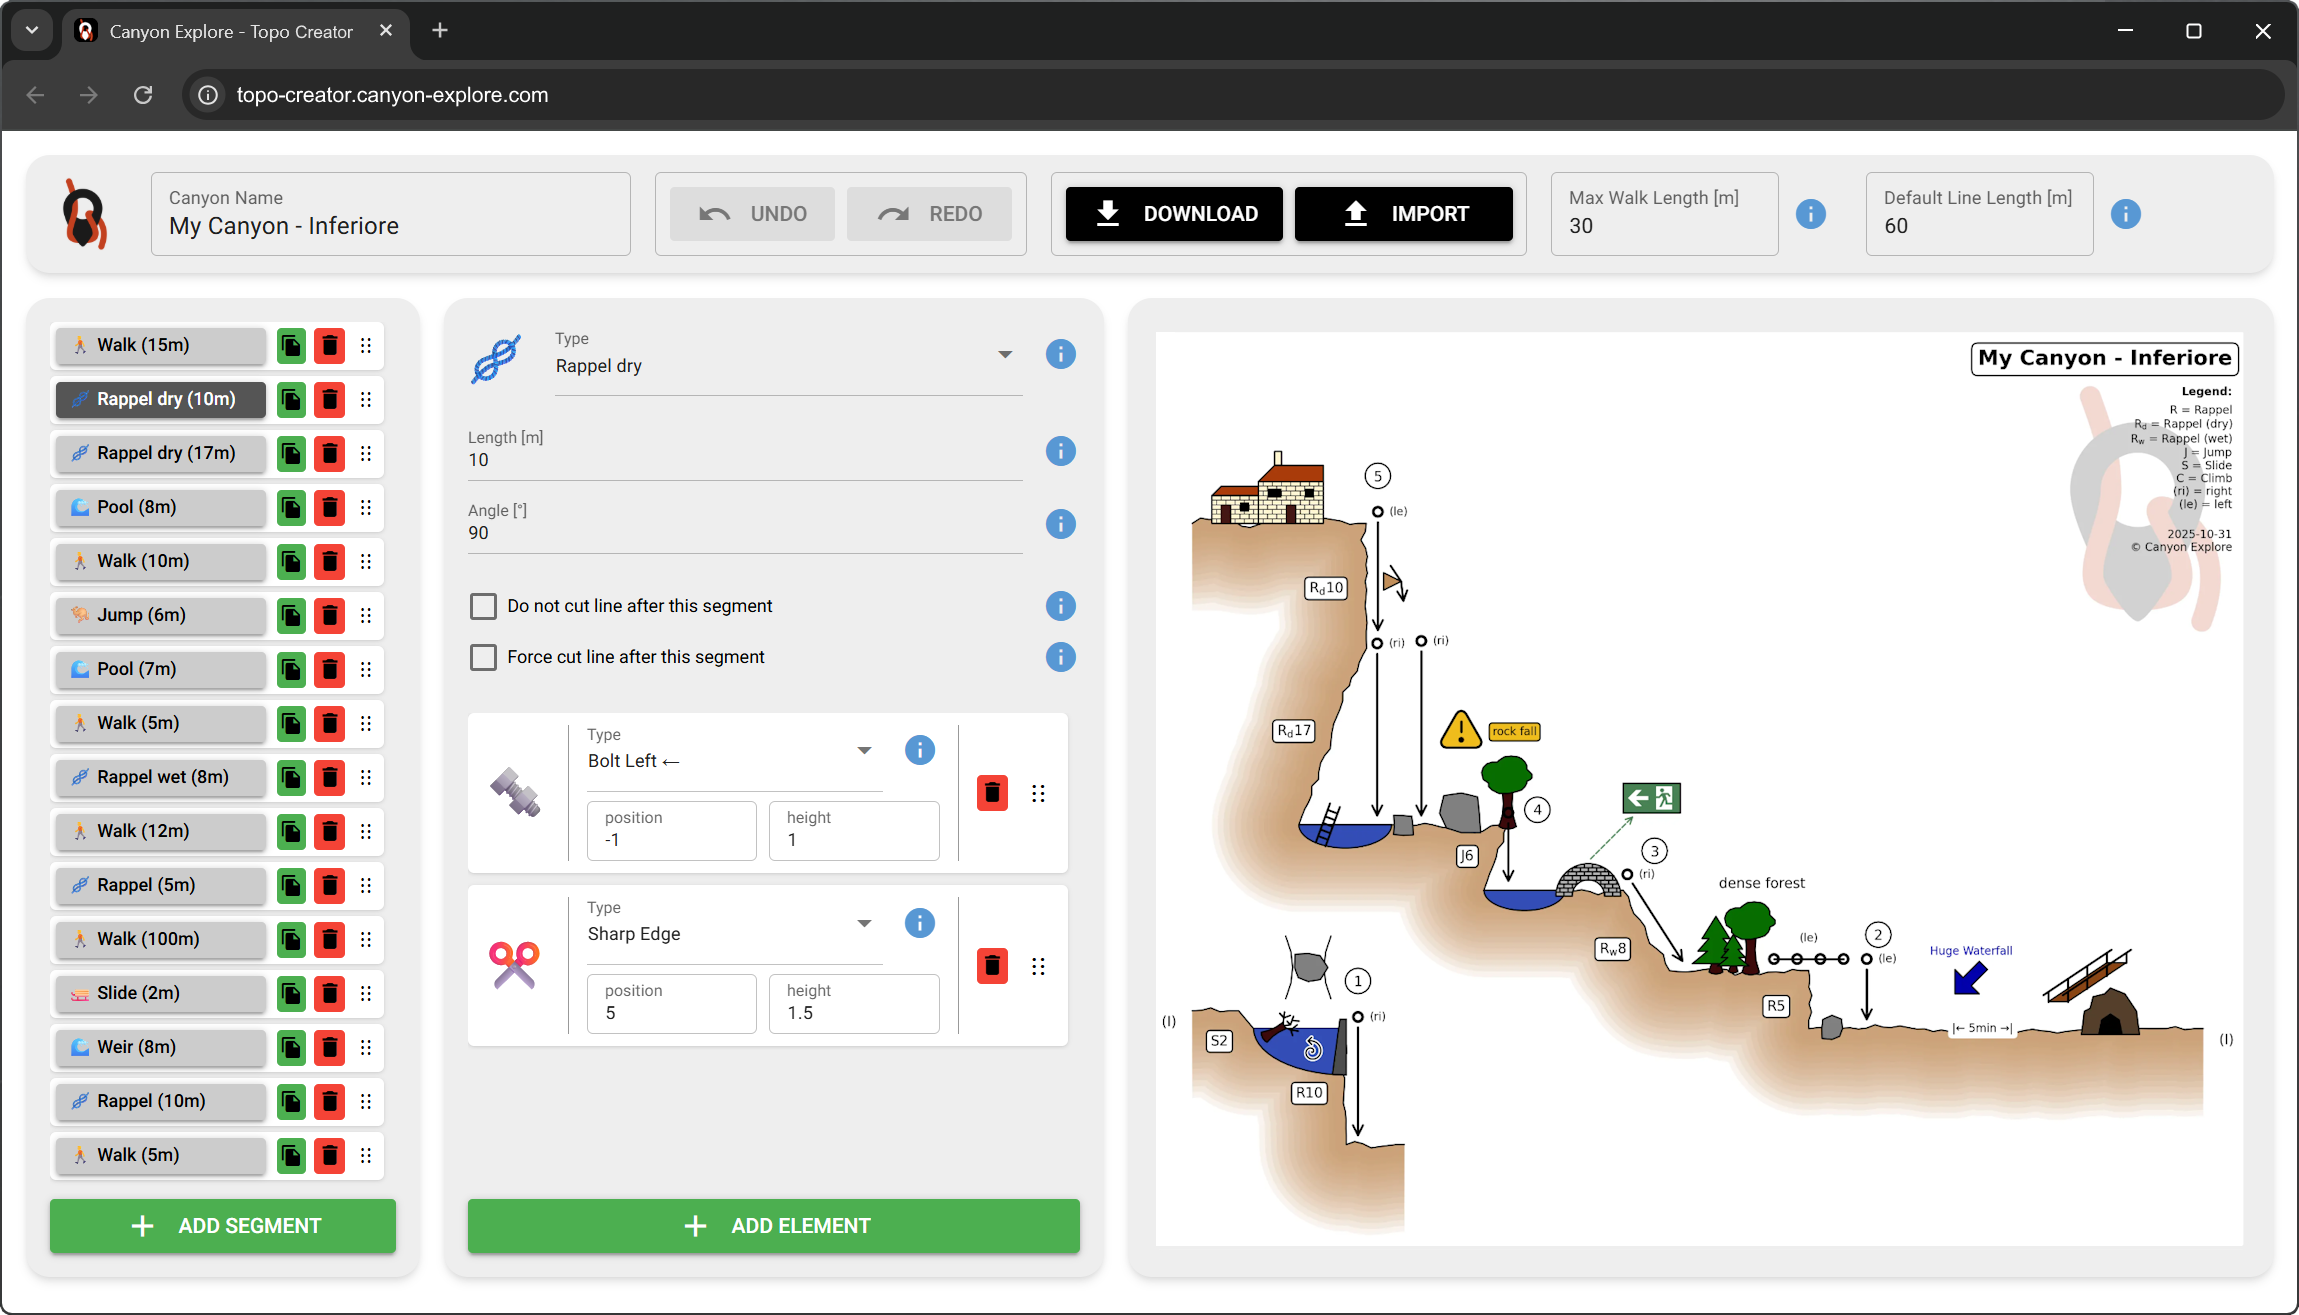This screenshot has width=2299, height=1315.
Task: Remove the Bolt Left element
Action: (992, 793)
